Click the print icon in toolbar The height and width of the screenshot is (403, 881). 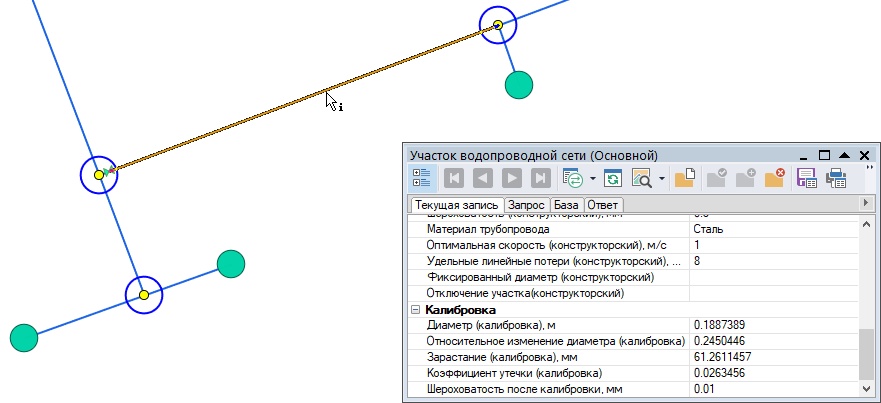tap(836, 179)
